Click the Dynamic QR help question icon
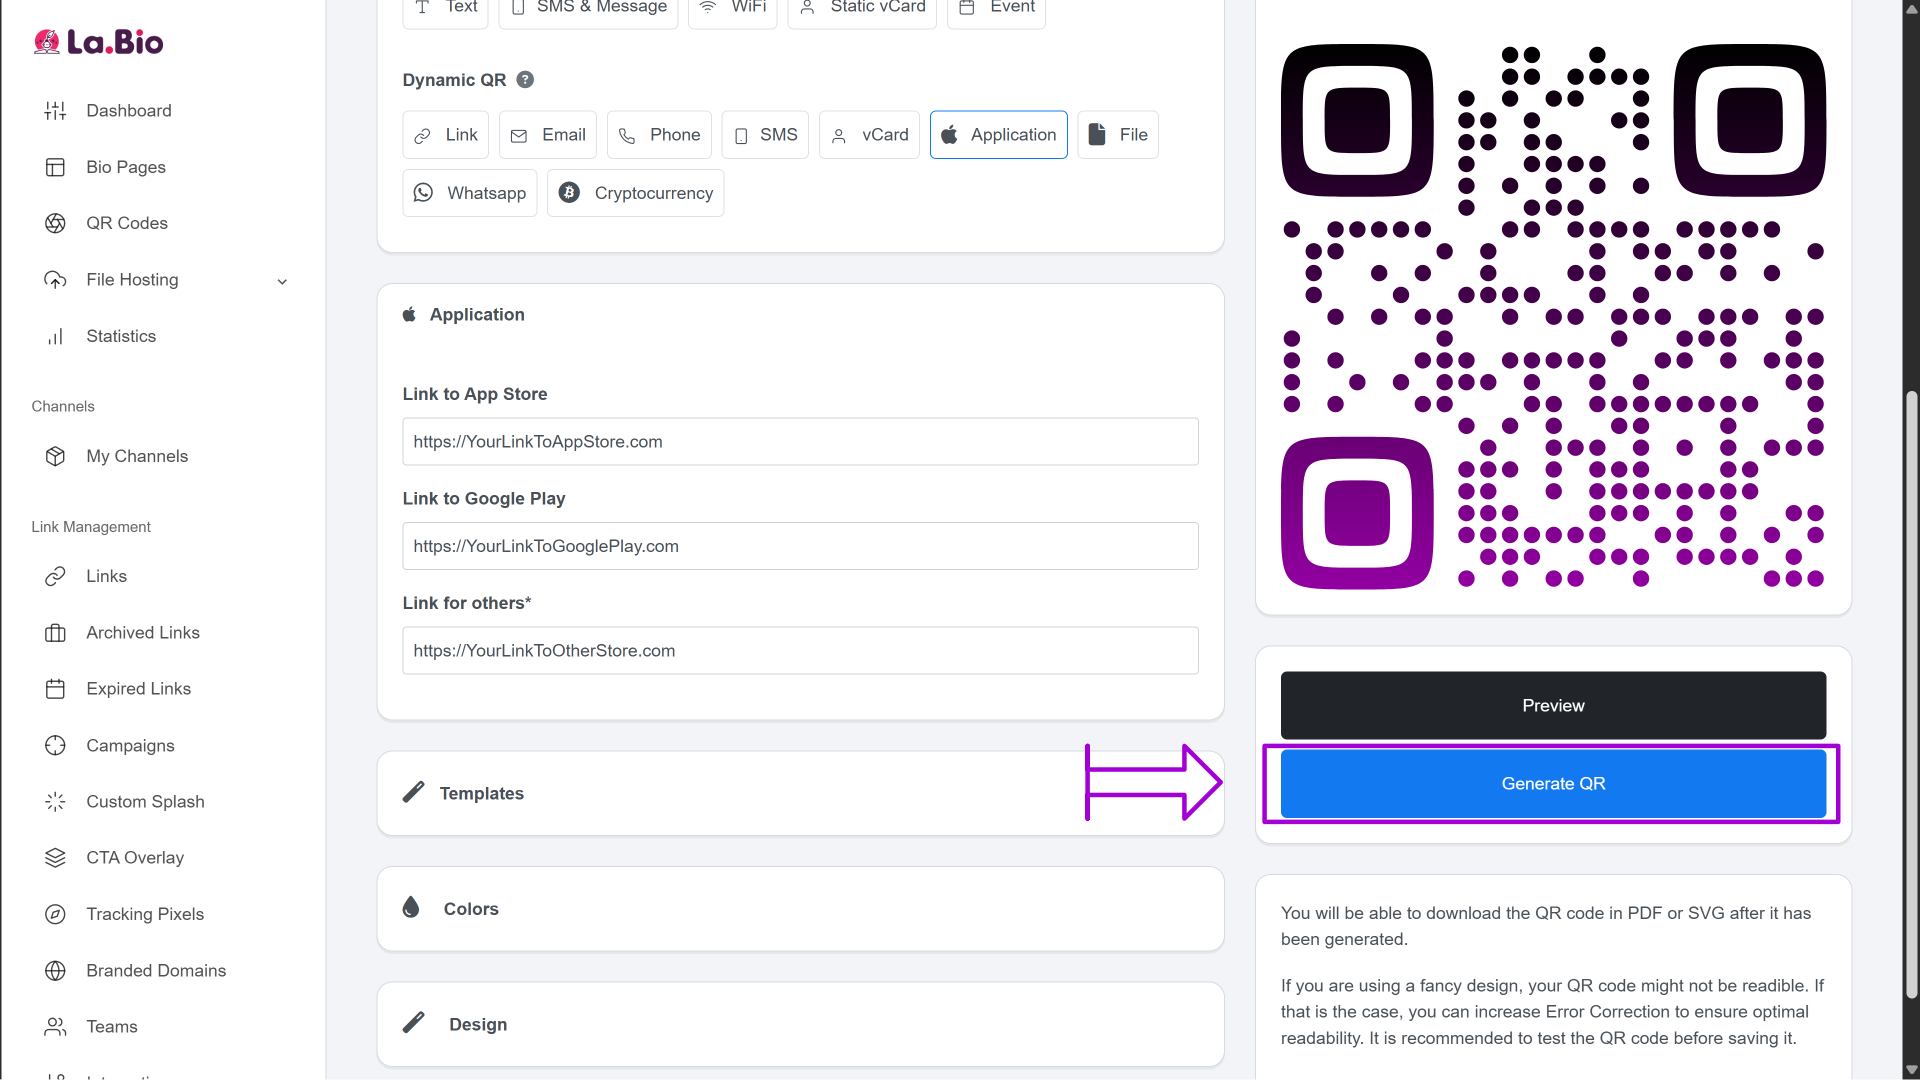The height and width of the screenshot is (1080, 1920). [x=525, y=80]
